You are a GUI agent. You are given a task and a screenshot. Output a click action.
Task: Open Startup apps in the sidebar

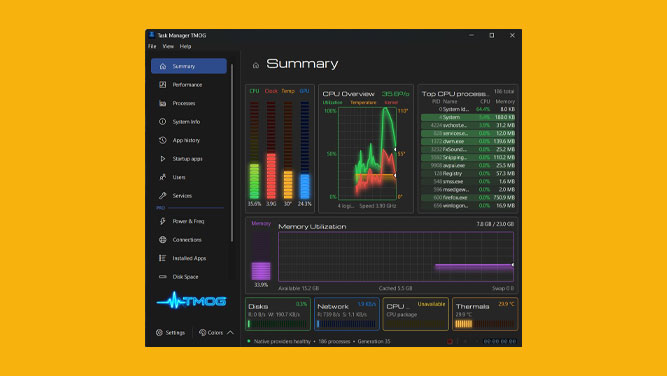click(188, 159)
